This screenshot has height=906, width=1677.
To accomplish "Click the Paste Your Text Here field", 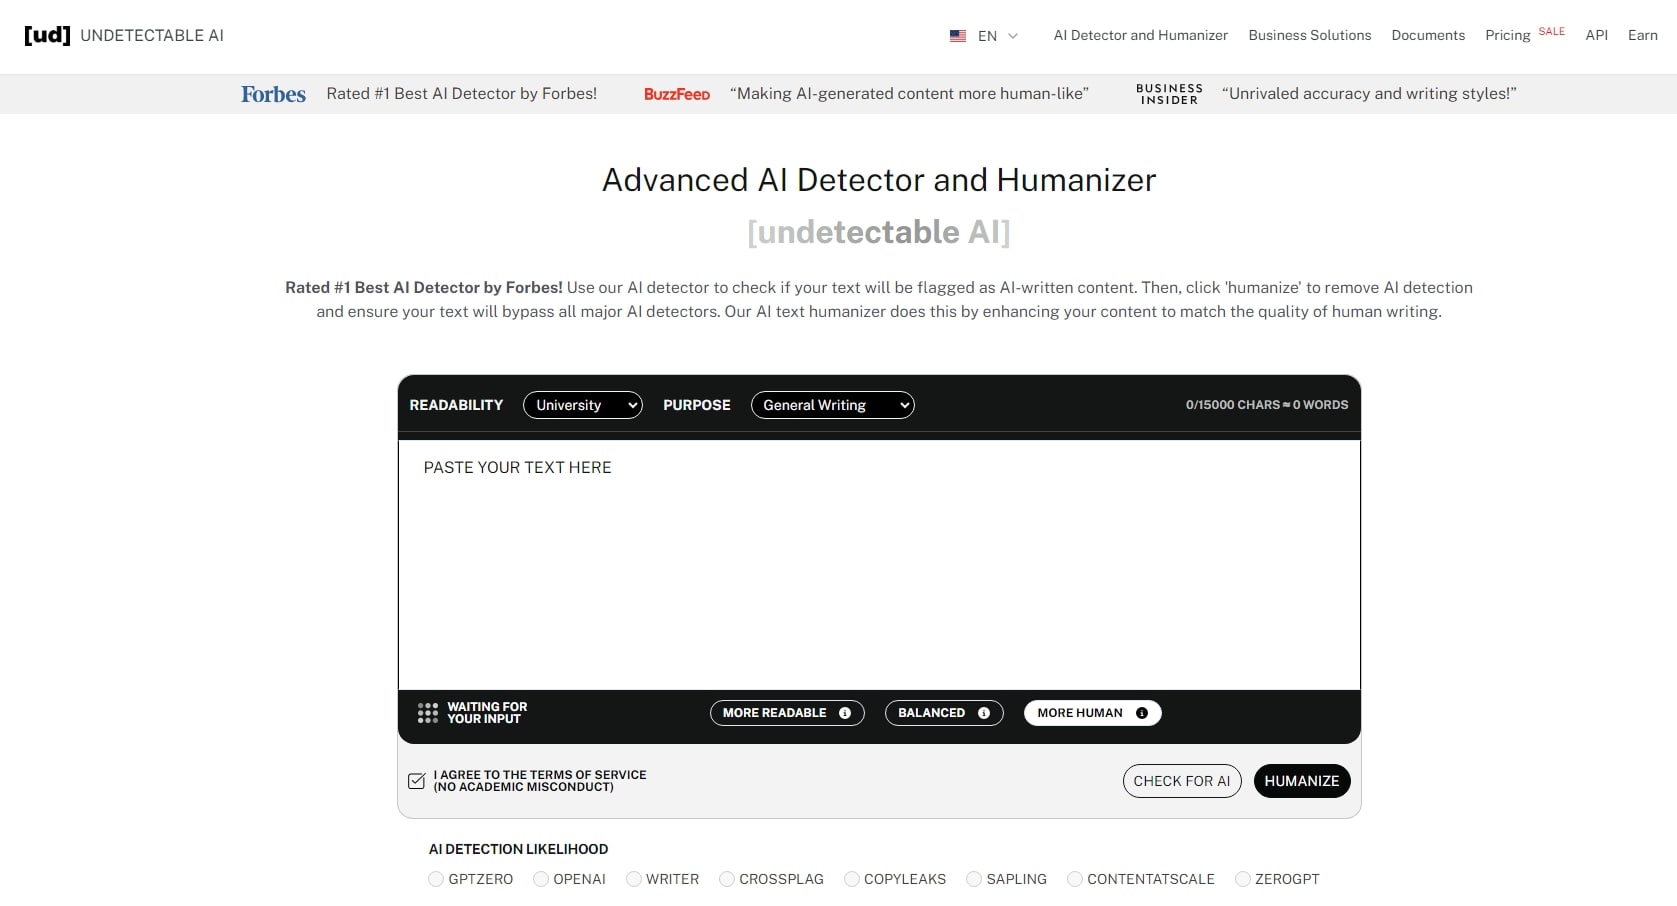I will pyautogui.click(x=878, y=560).
